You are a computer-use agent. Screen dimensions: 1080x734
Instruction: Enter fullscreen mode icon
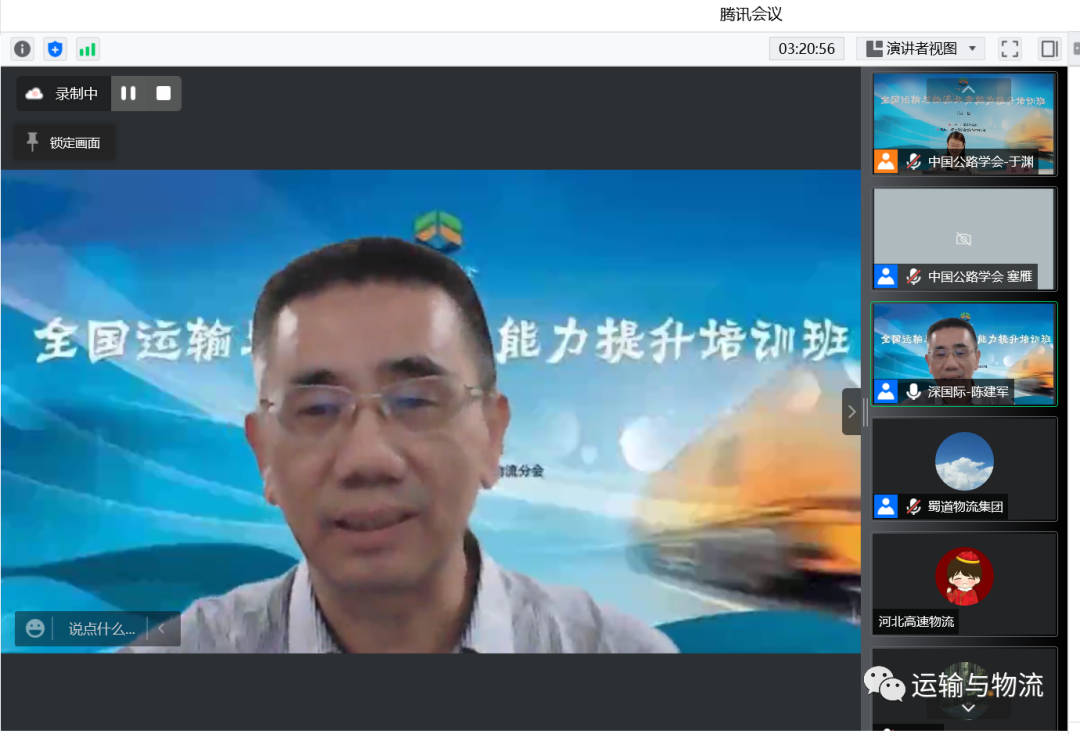coord(1010,49)
